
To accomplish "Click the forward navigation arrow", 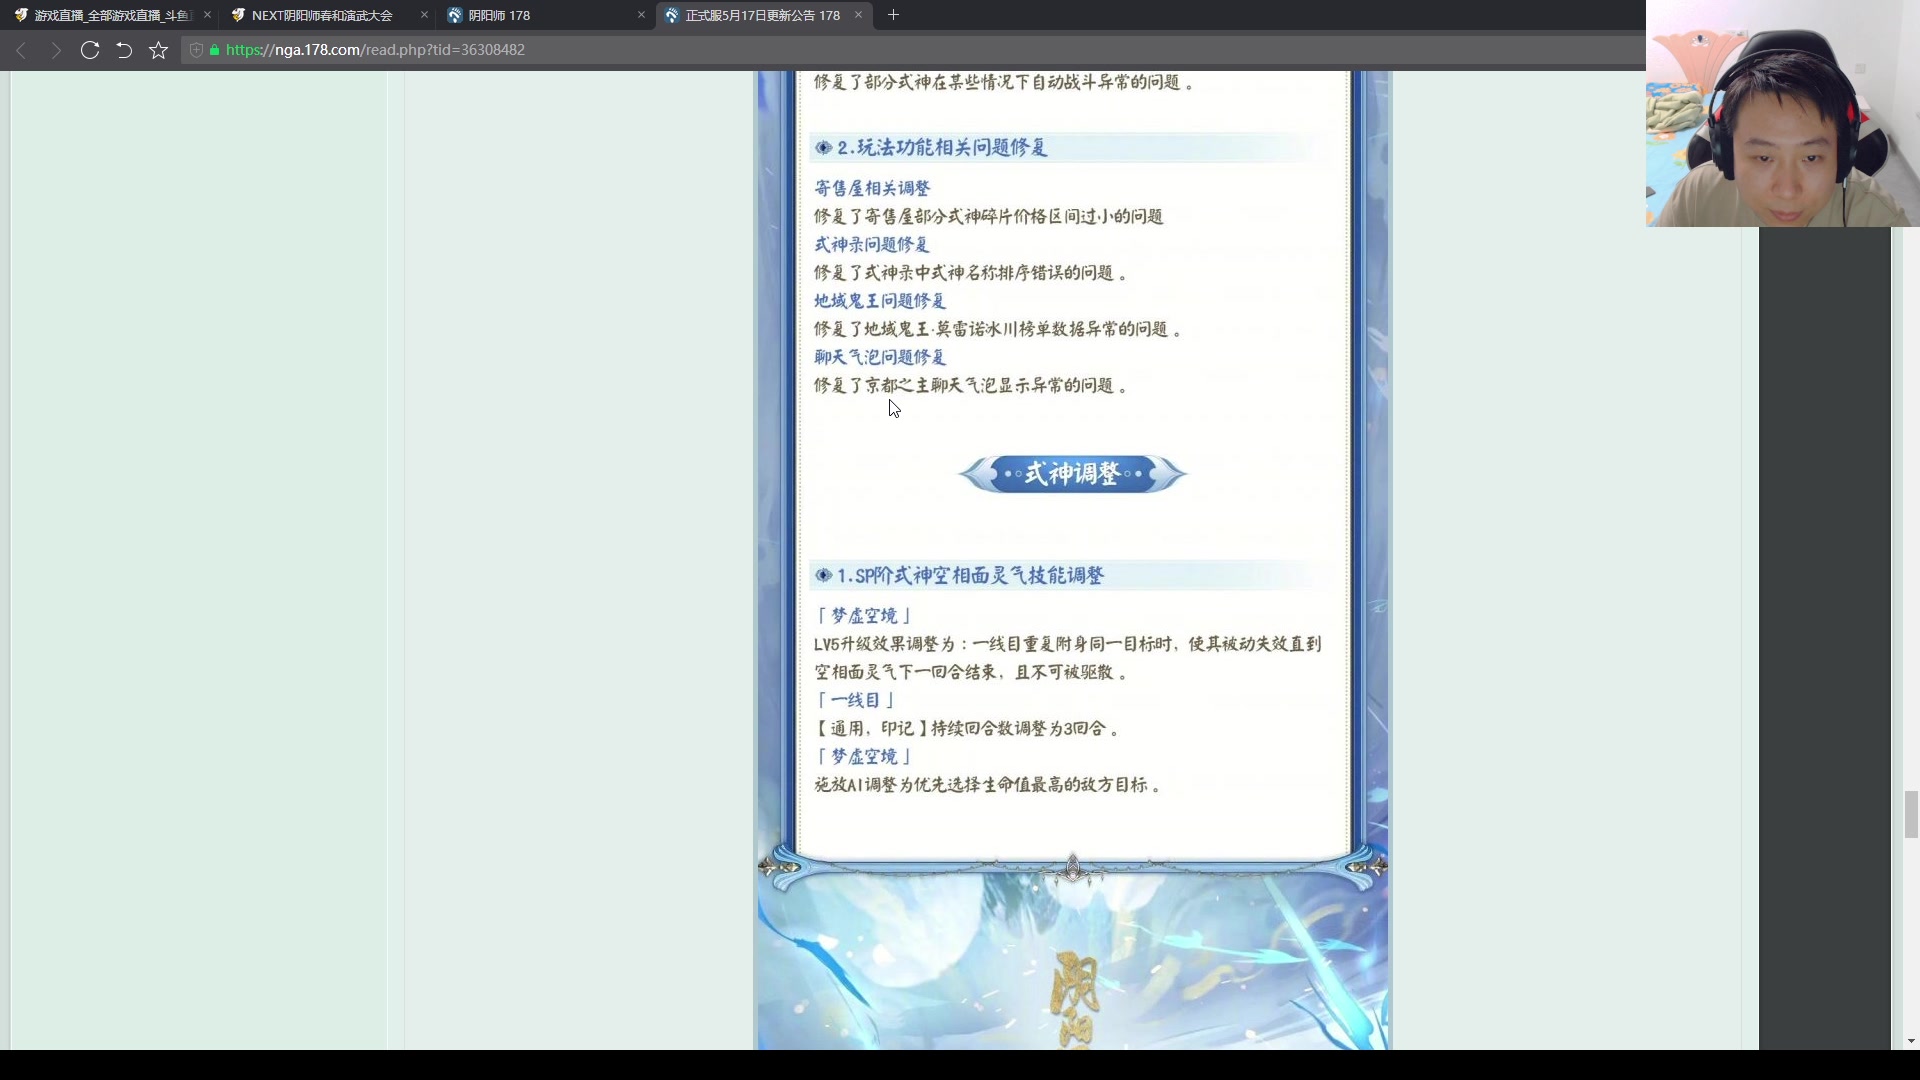I will click(x=56, y=50).
